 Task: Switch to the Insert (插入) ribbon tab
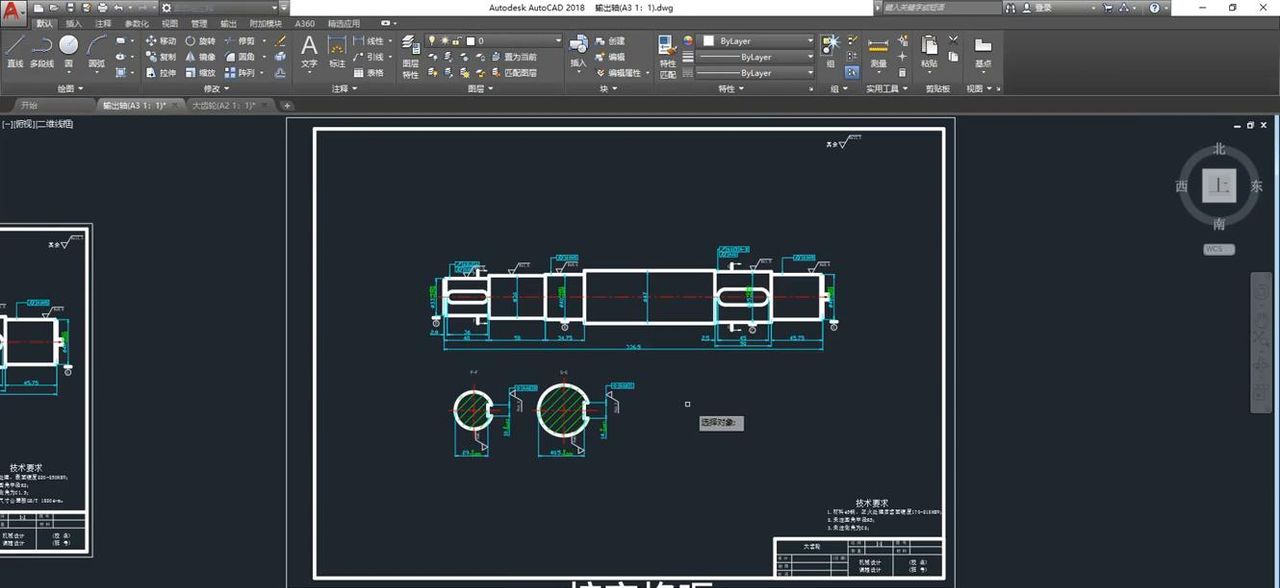74,23
